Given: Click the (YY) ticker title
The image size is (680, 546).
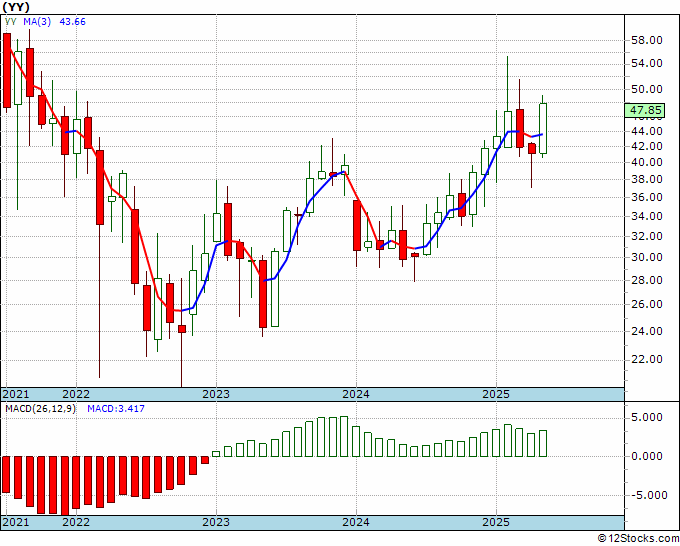Looking at the screenshot, I should click(16, 7).
